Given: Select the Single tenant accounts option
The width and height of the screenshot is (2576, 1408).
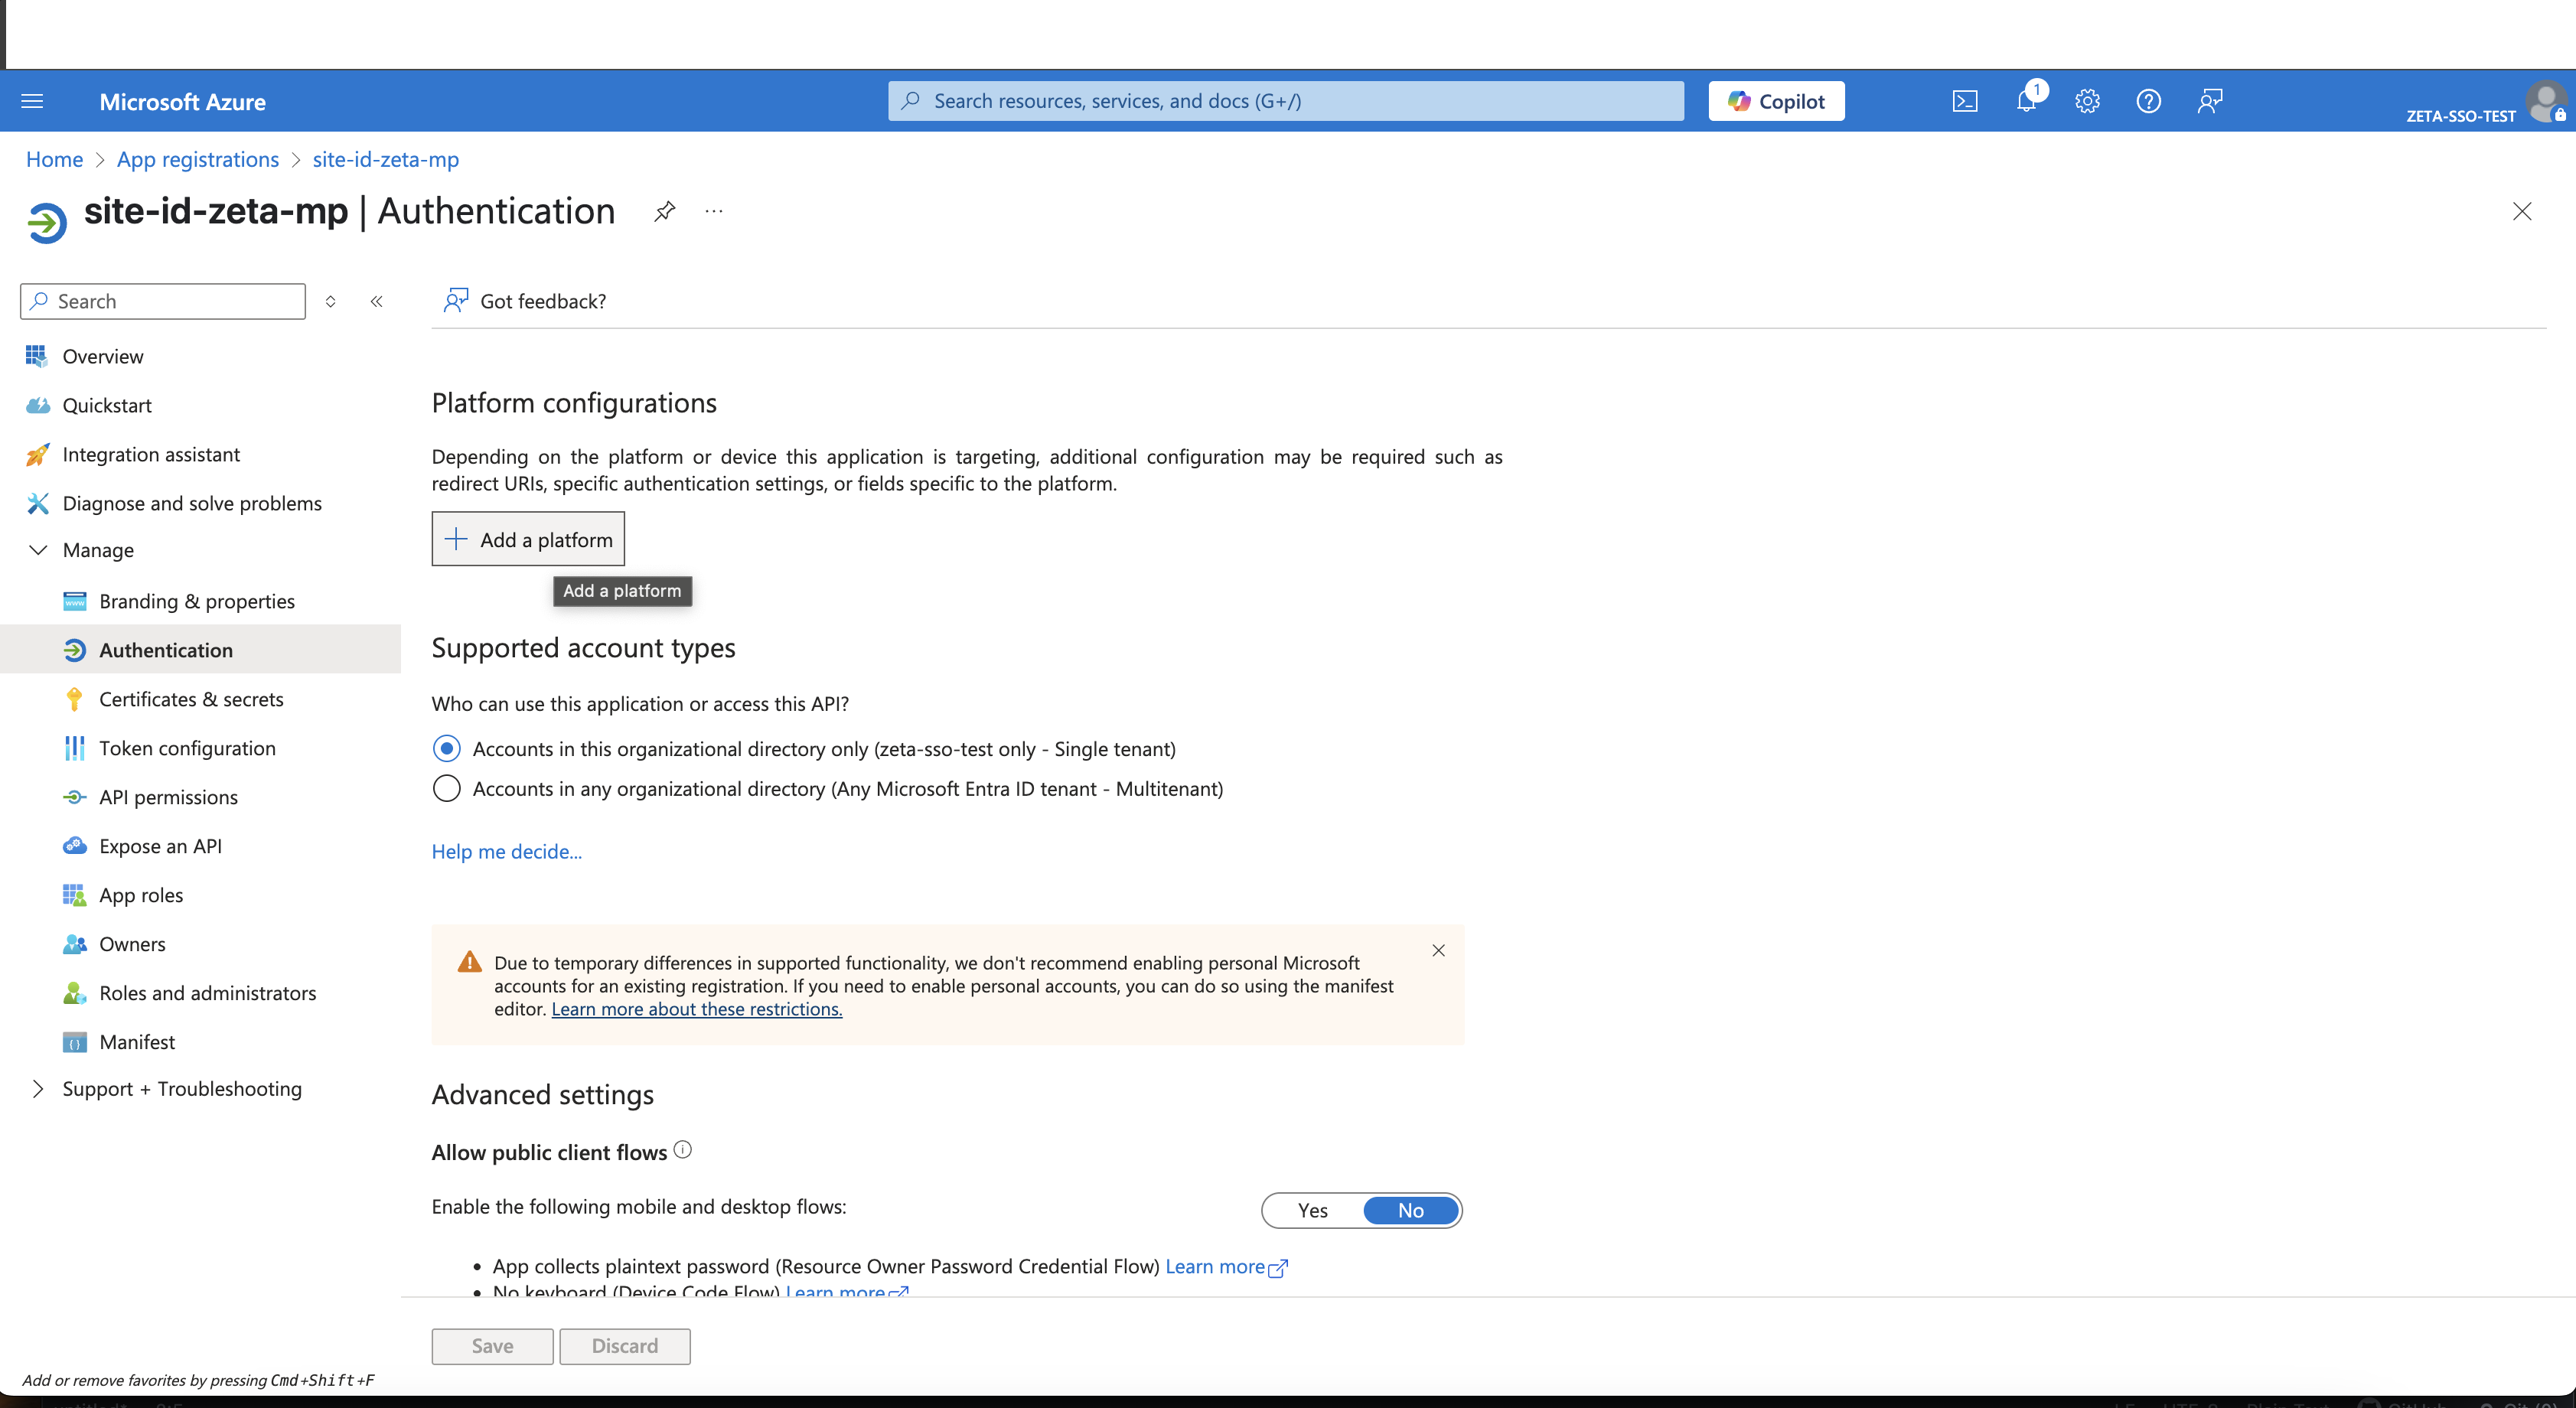Looking at the screenshot, I should click(x=447, y=749).
